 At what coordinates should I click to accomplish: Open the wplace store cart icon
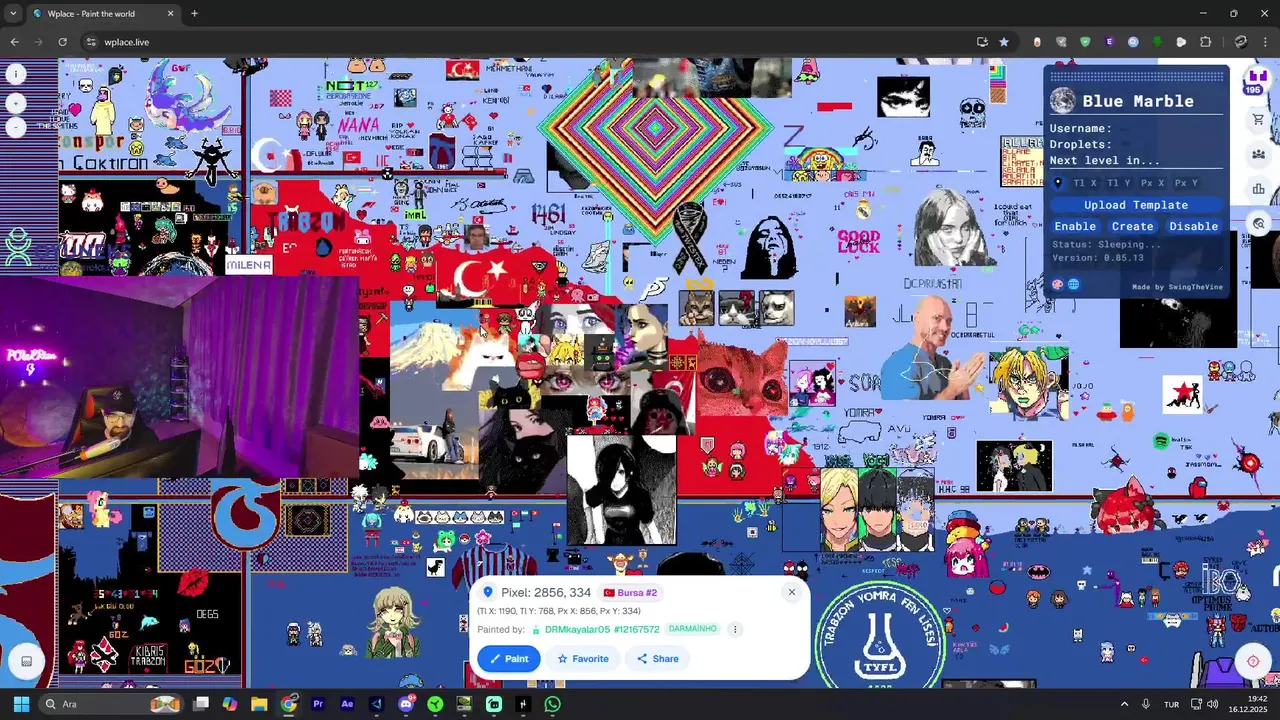point(1258,120)
